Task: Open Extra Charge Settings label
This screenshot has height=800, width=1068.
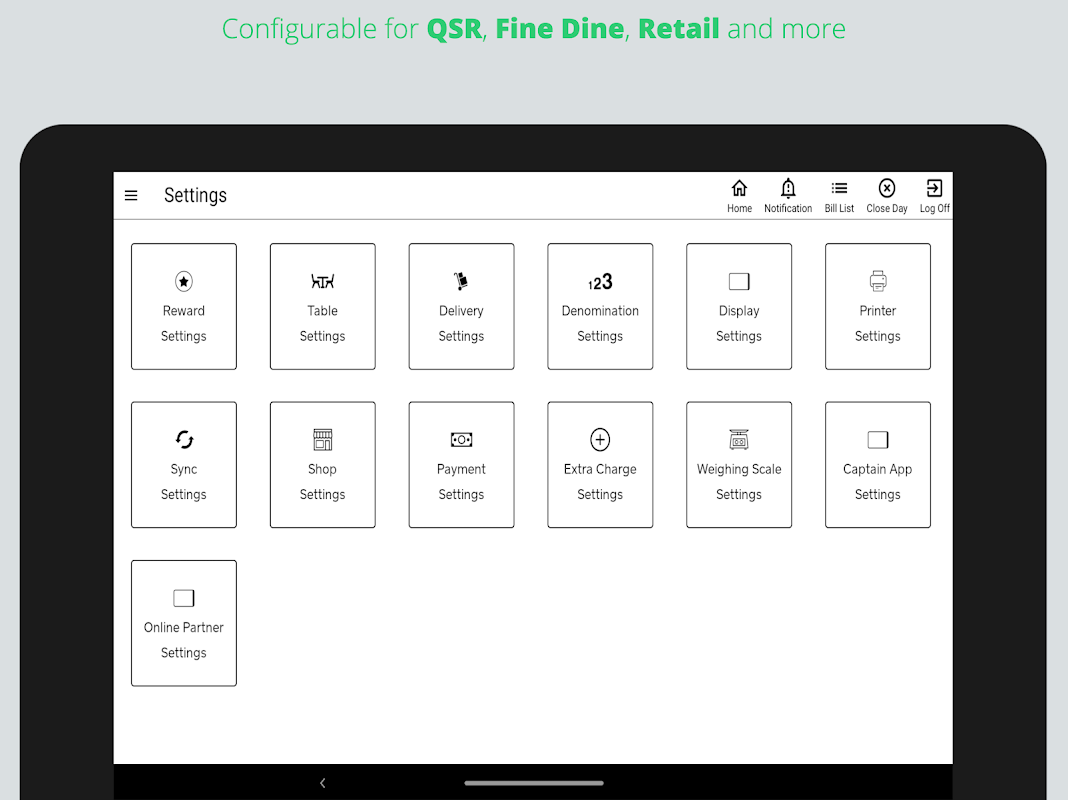Action: tap(600, 482)
